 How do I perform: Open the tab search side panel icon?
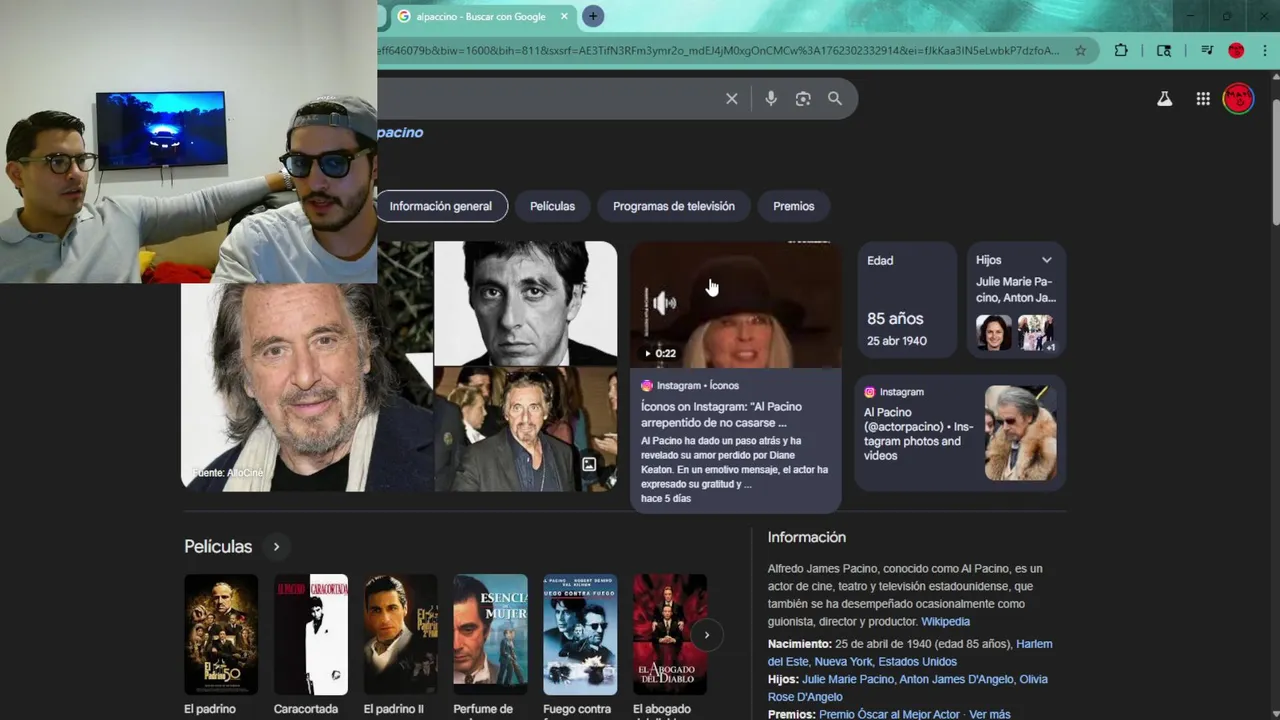(1164, 50)
